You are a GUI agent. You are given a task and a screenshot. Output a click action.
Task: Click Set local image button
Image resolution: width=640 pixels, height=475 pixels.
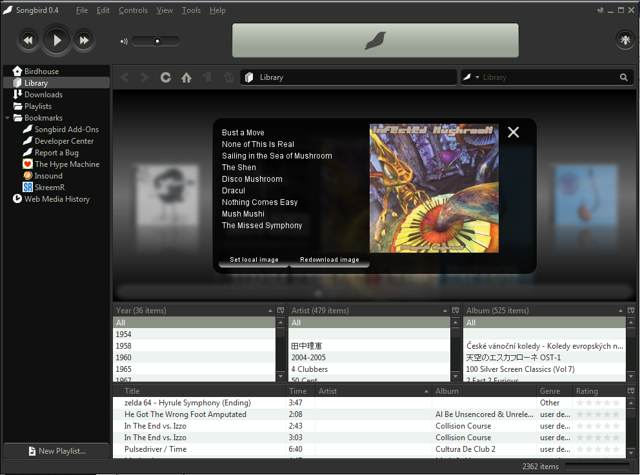254,260
